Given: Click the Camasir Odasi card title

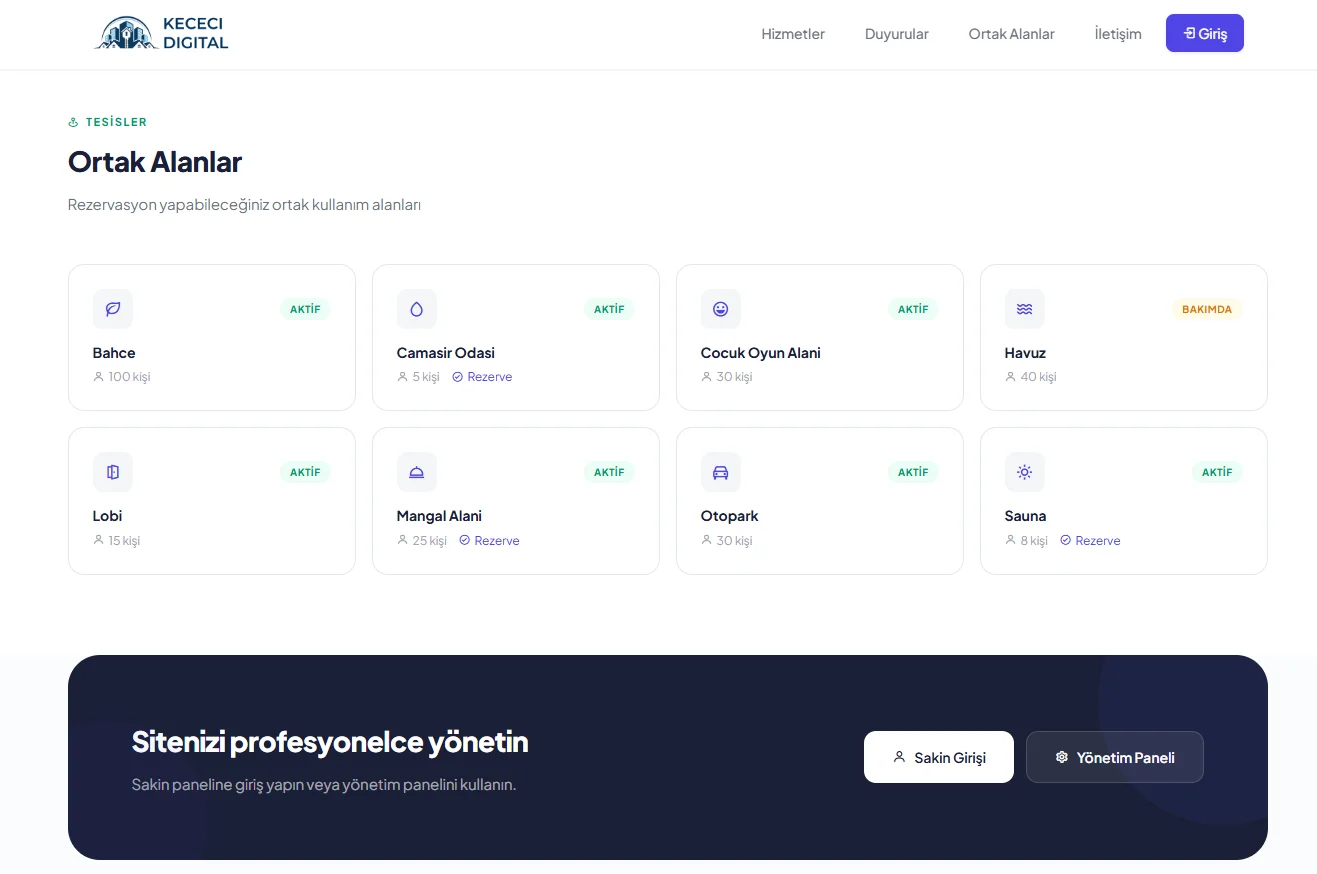Looking at the screenshot, I should pyautogui.click(x=446, y=353).
